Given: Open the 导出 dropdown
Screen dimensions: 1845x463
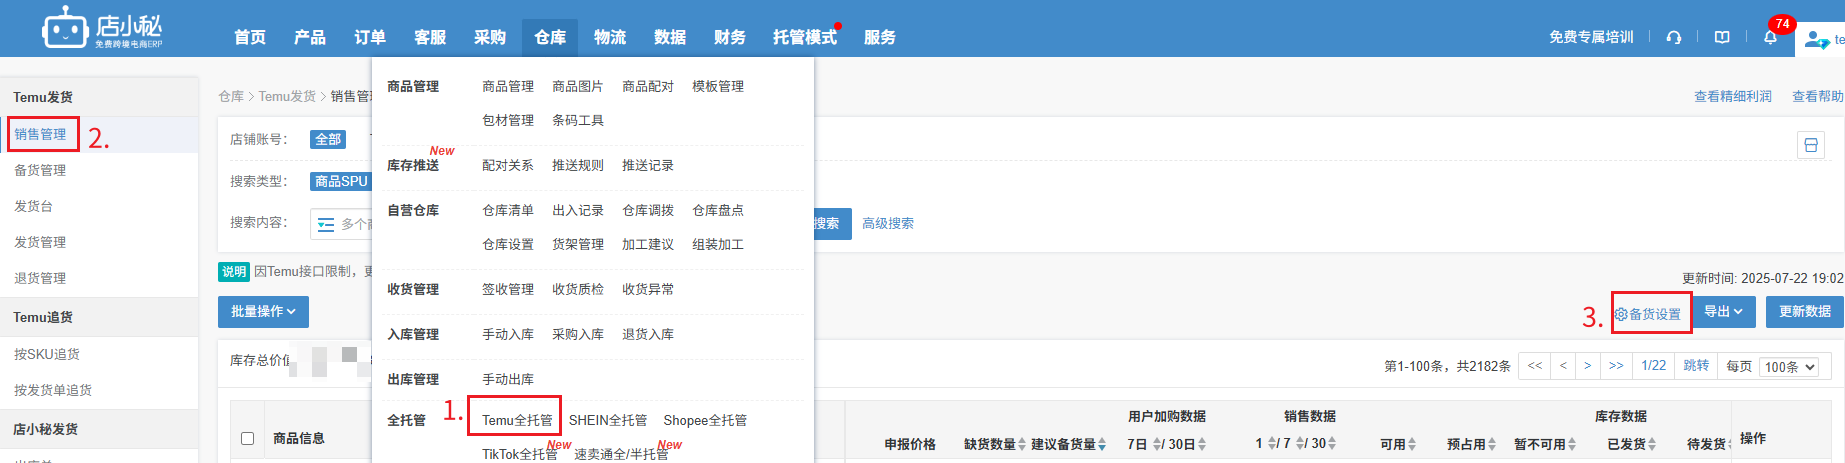Looking at the screenshot, I should [x=1724, y=312].
